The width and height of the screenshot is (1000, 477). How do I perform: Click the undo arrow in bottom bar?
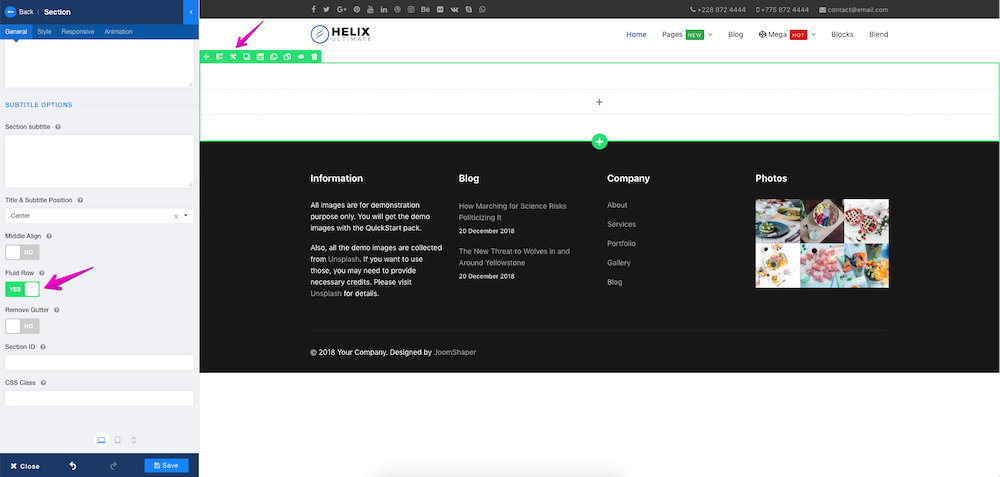pos(73,466)
